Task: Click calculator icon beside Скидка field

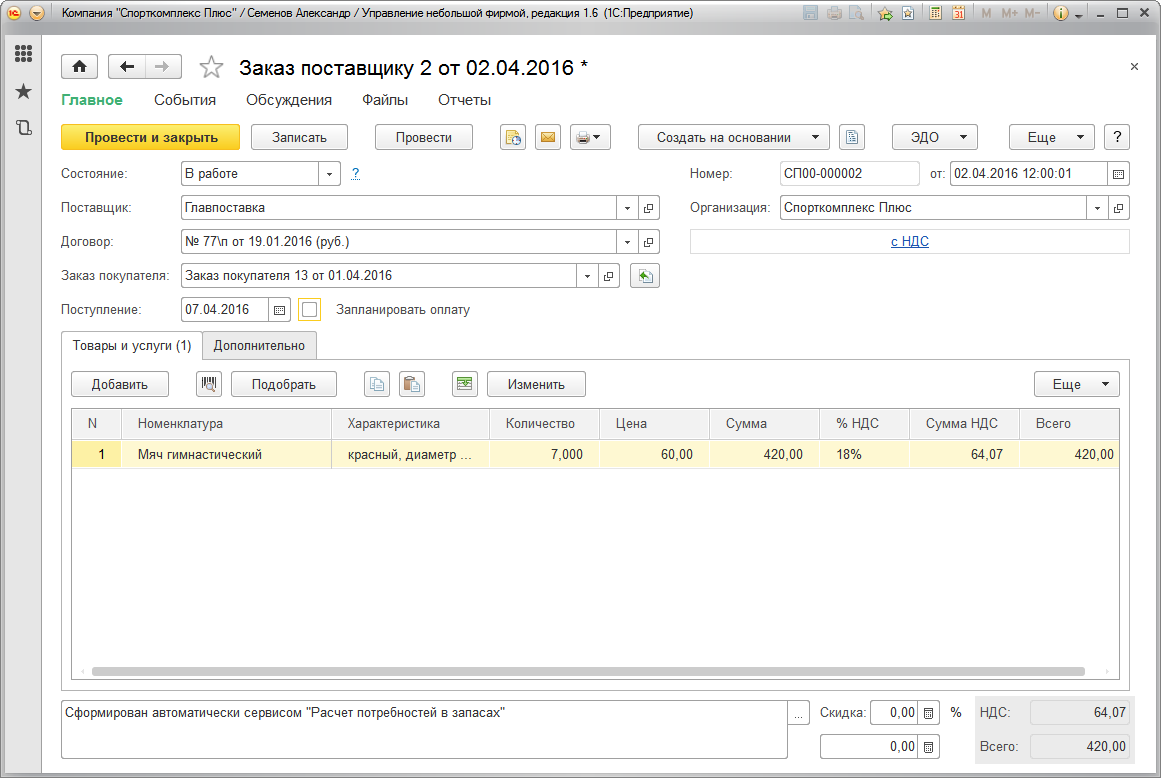Action: click(x=929, y=713)
